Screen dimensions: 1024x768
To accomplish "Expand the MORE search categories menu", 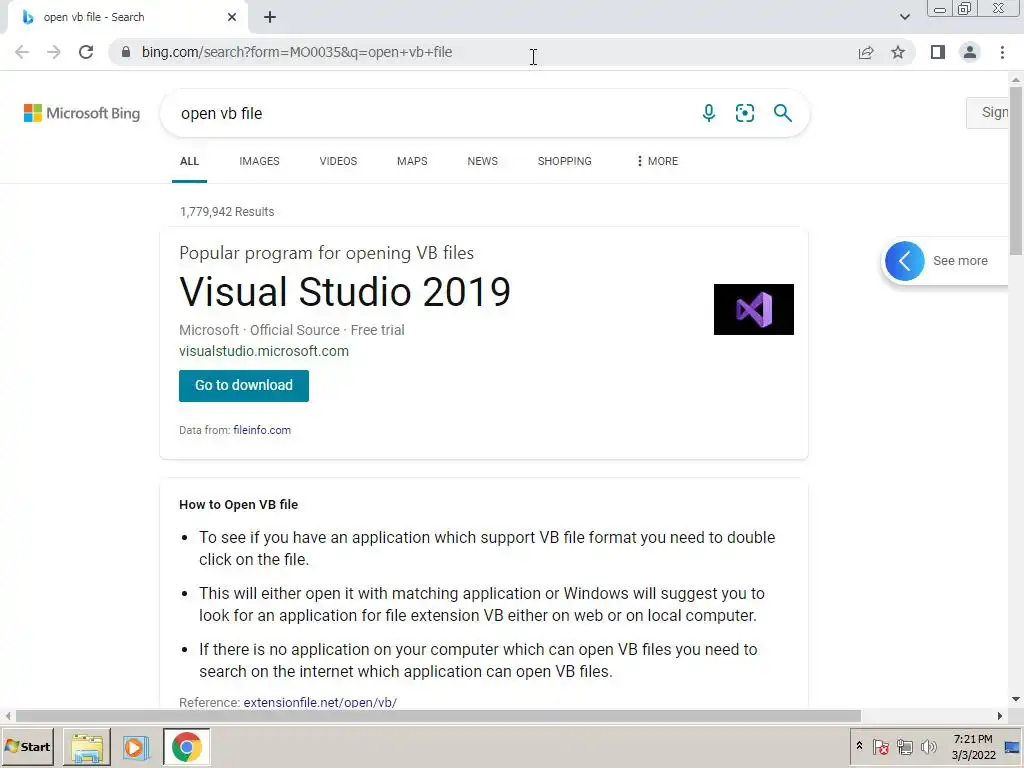I will (x=657, y=161).
